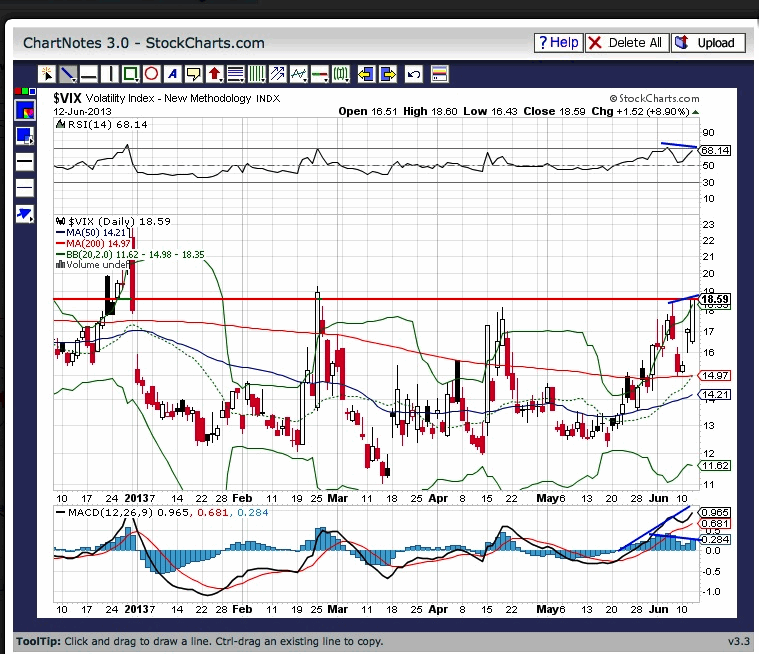Click the 68.14 RSI value tag
The height and width of the screenshot is (654, 759).
(714, 151)
